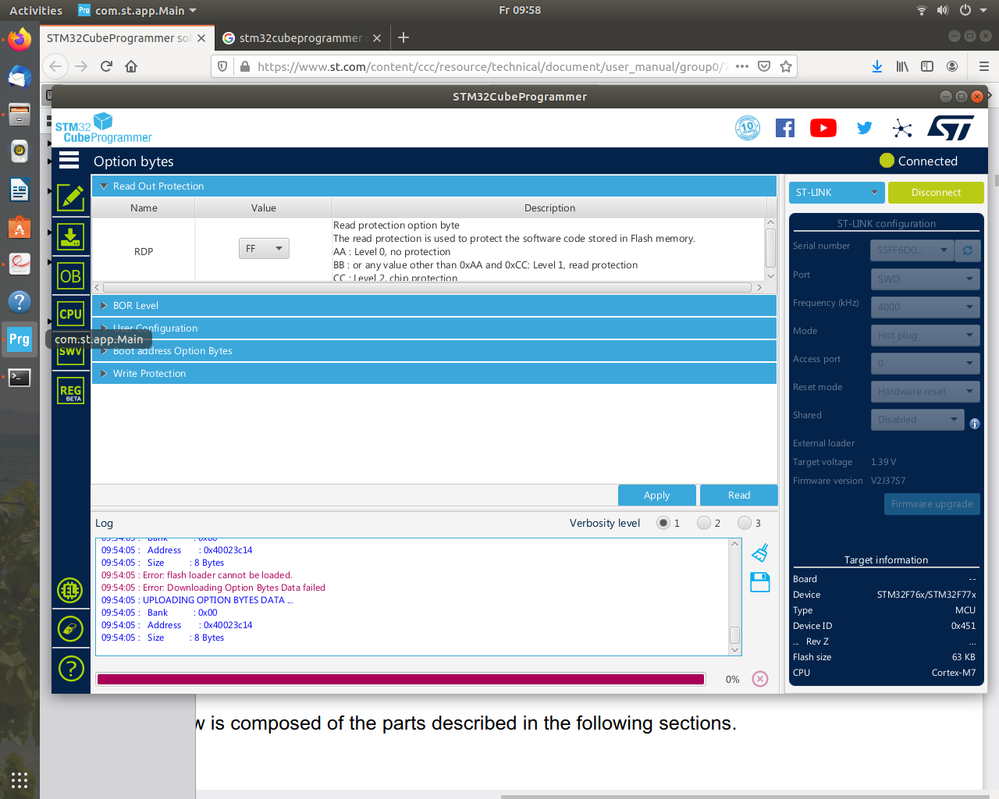Open the ST-LINK connection type dropdown
This screenshot has height=799, width=999.
(x=837, y=192)
